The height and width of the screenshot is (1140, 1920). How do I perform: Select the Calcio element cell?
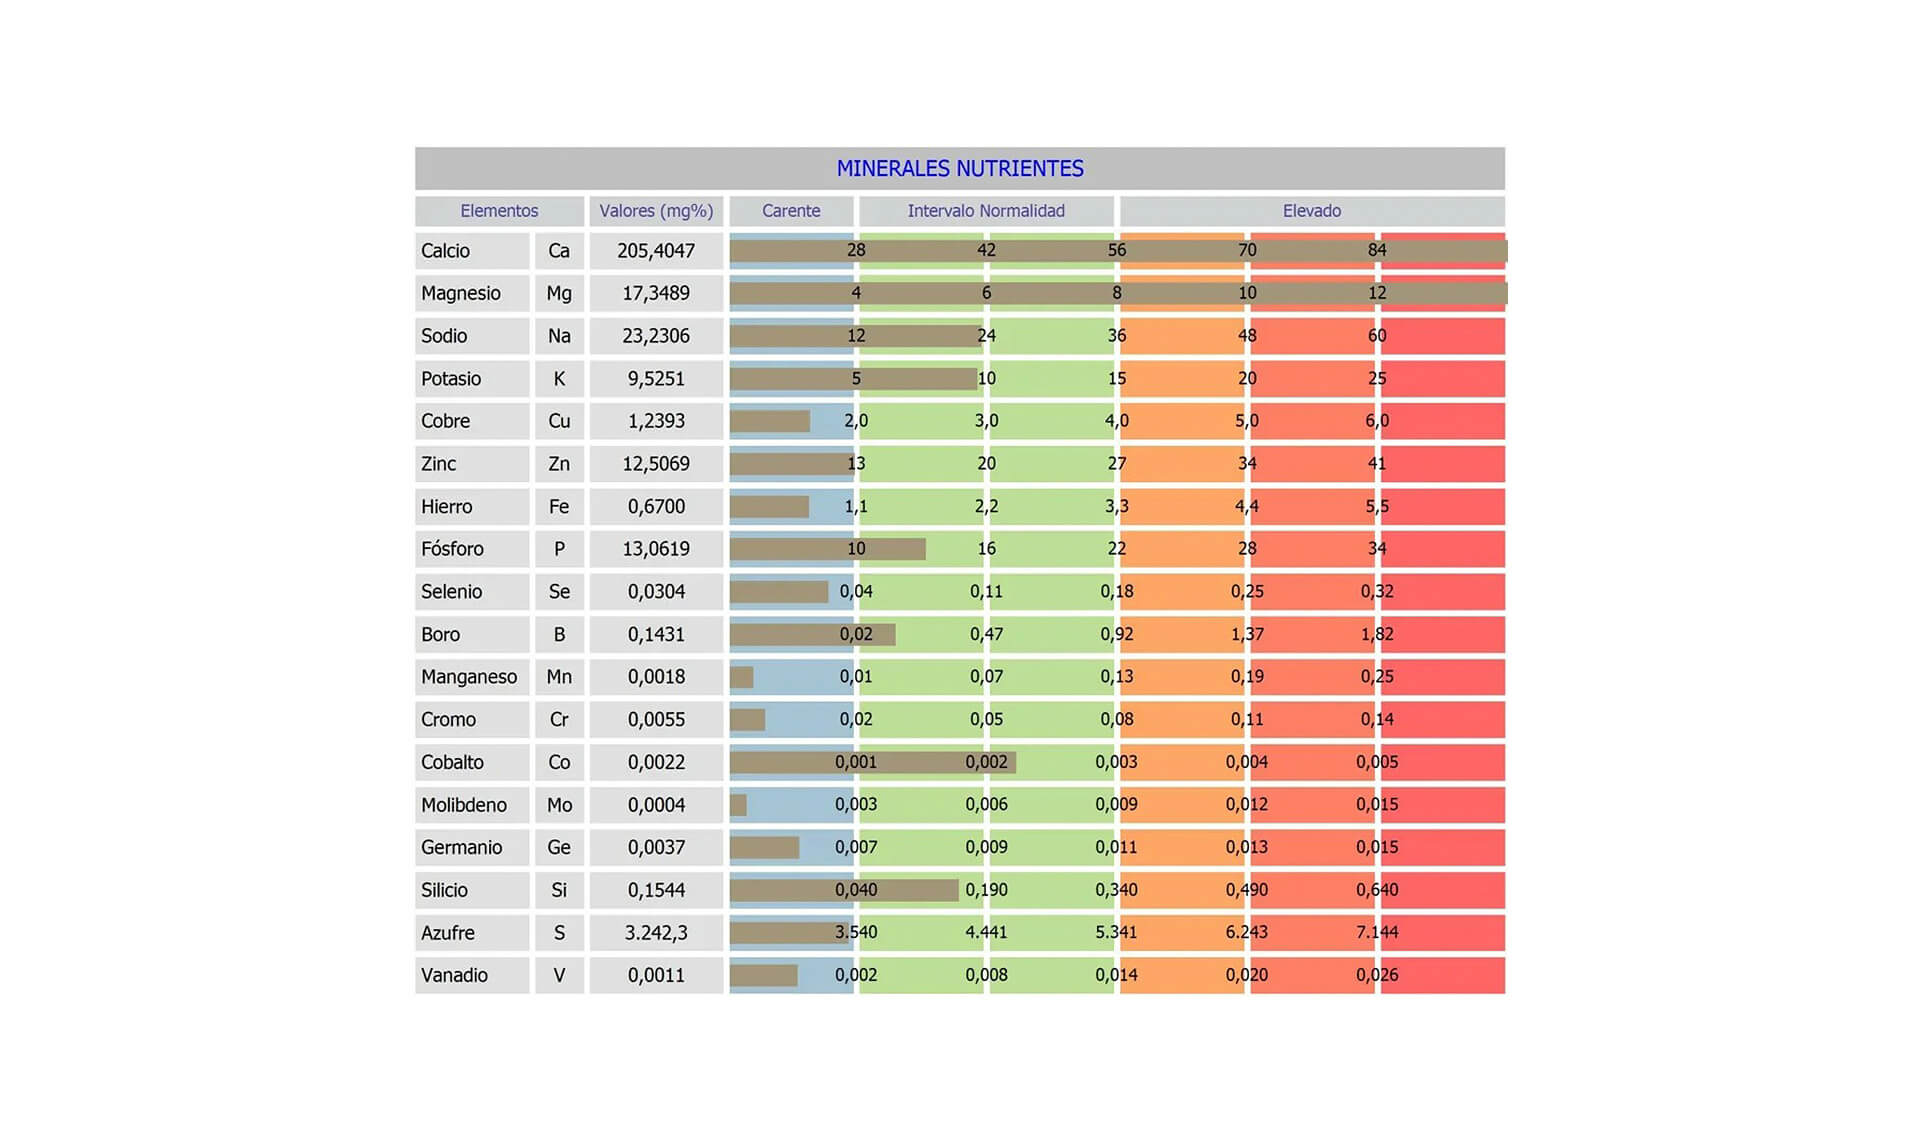pyautogui.click(x=472, y=251)
